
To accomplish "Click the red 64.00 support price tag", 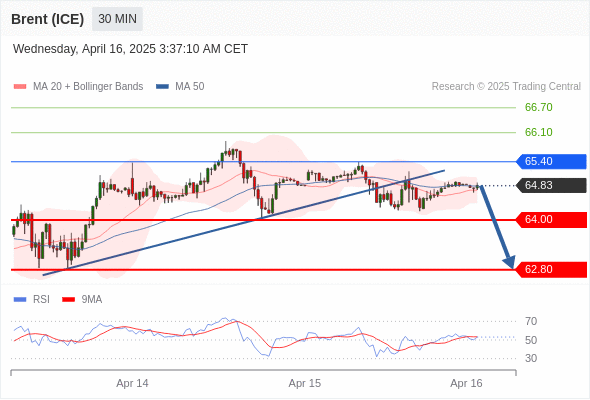I will click(551, 220).
